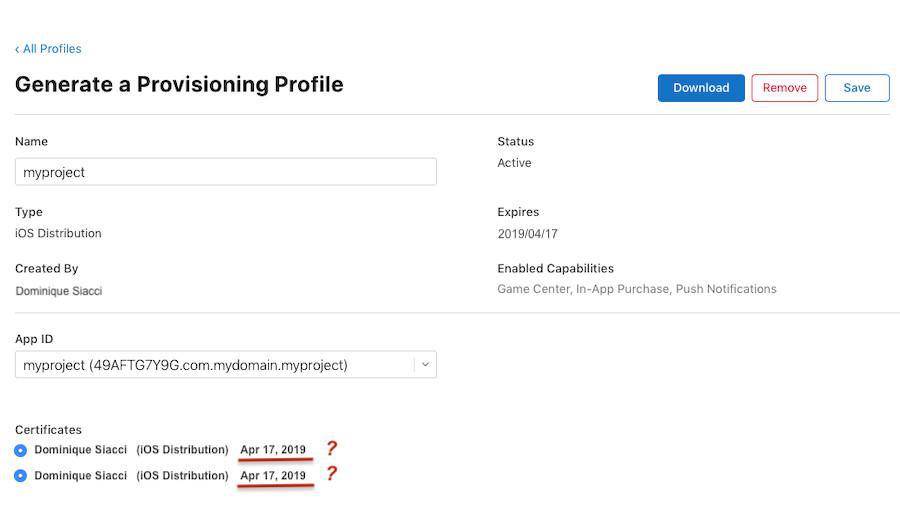Click the Generate a Provisioning Profile heading
The image size is (900, 510).
click(x=179, y=84)
